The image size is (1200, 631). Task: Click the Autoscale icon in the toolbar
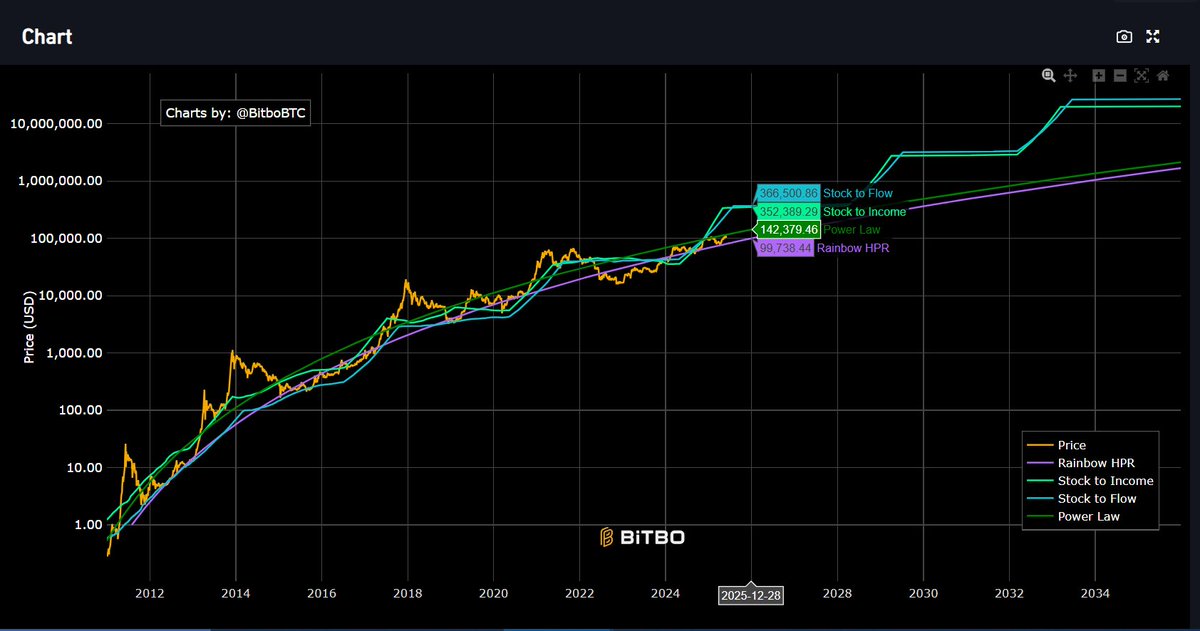click(x=1141, y=75)
